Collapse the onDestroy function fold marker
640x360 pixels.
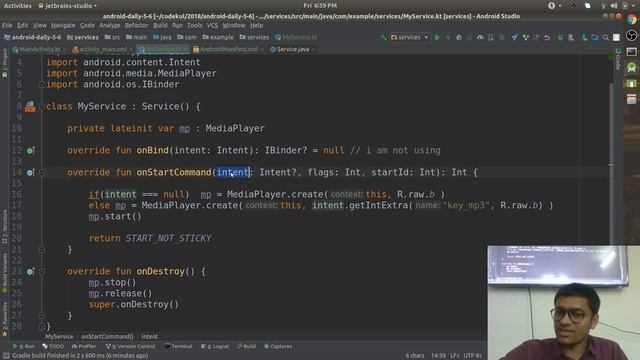(42, 271)
